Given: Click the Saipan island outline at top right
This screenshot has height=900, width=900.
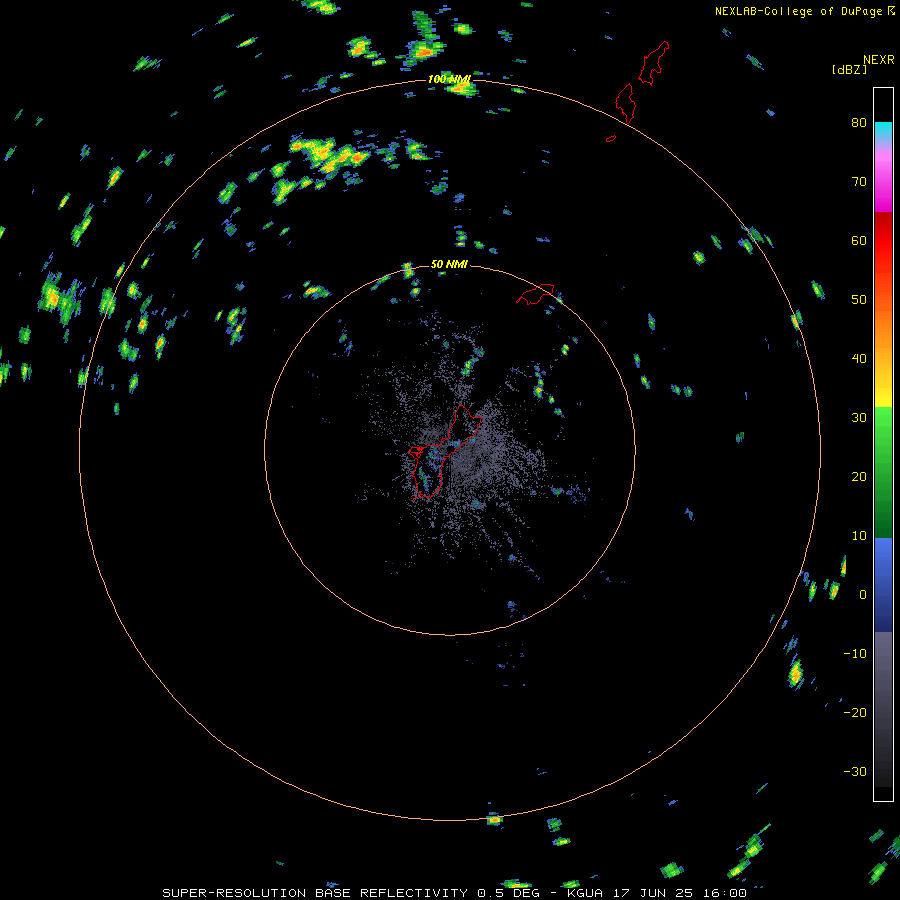Looking at the screenshot, I should click(654, 63).
